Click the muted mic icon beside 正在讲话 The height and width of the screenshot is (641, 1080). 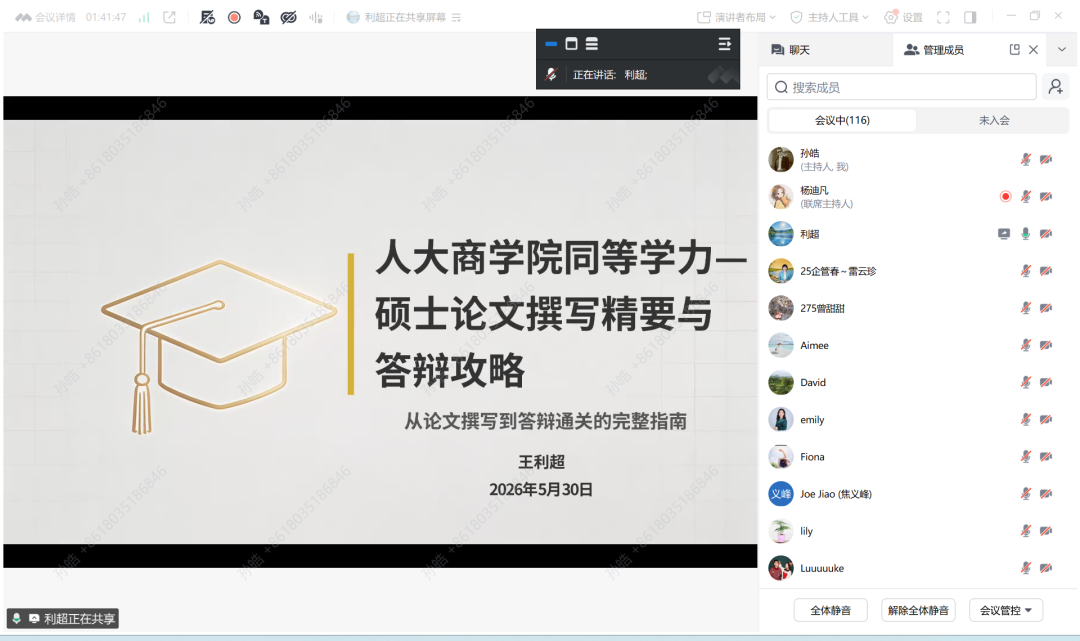[551, 74]
